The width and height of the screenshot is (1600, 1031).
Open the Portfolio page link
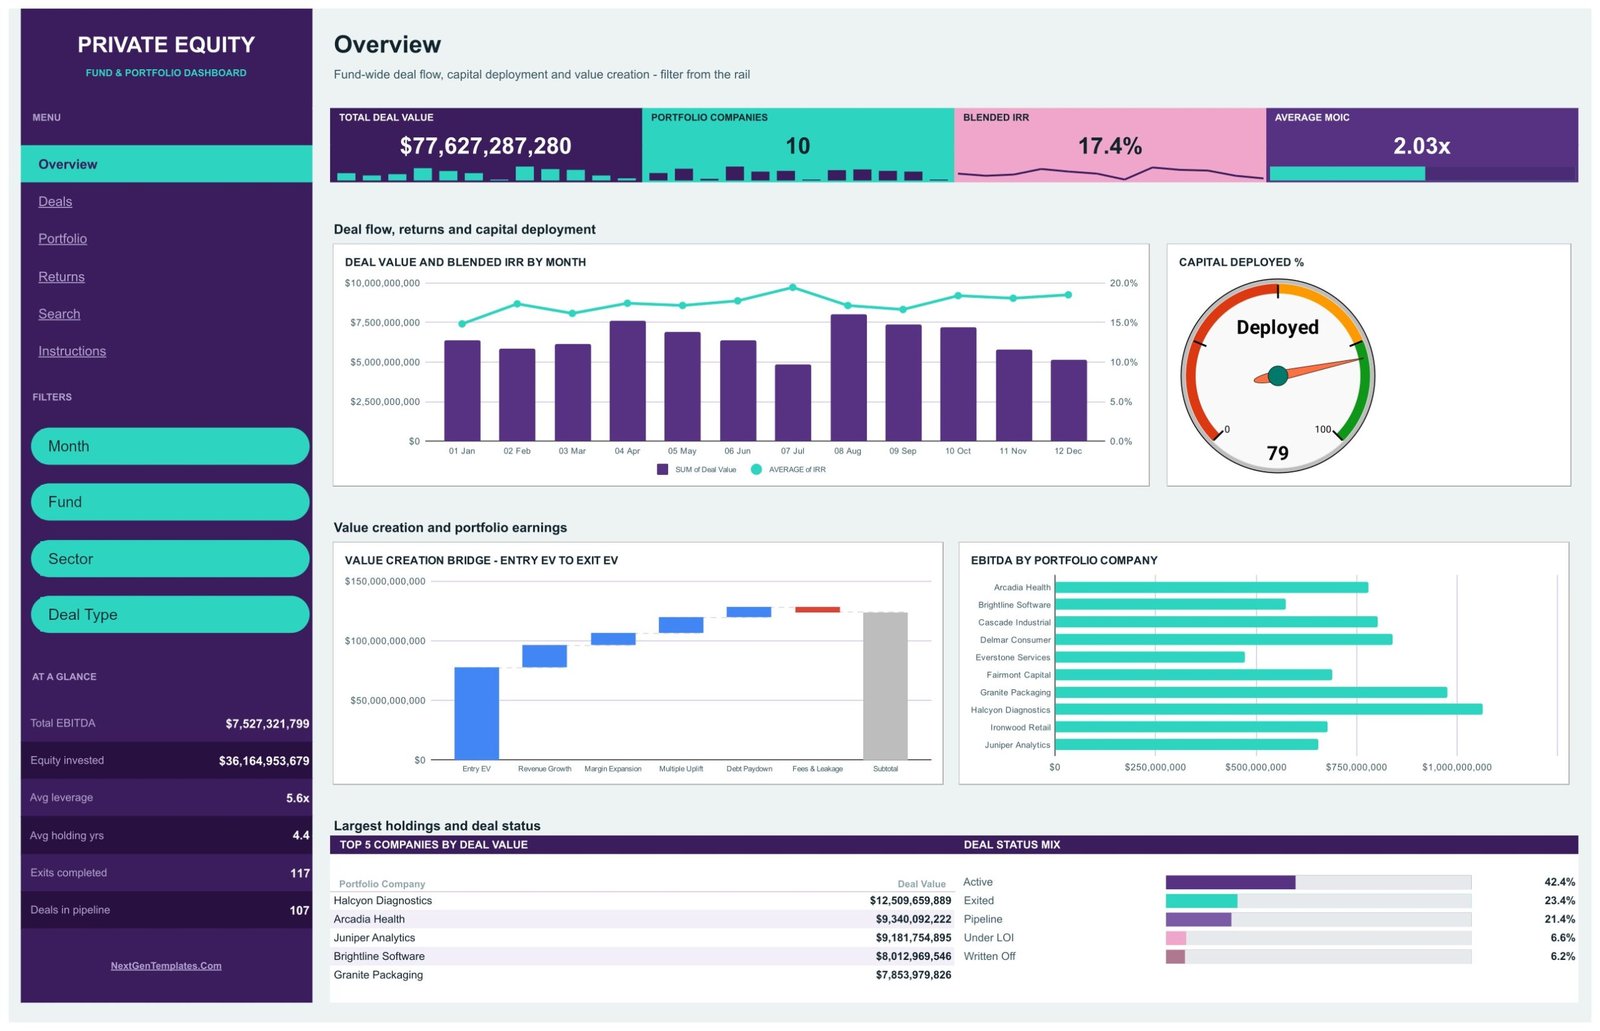tap(62, 239)
